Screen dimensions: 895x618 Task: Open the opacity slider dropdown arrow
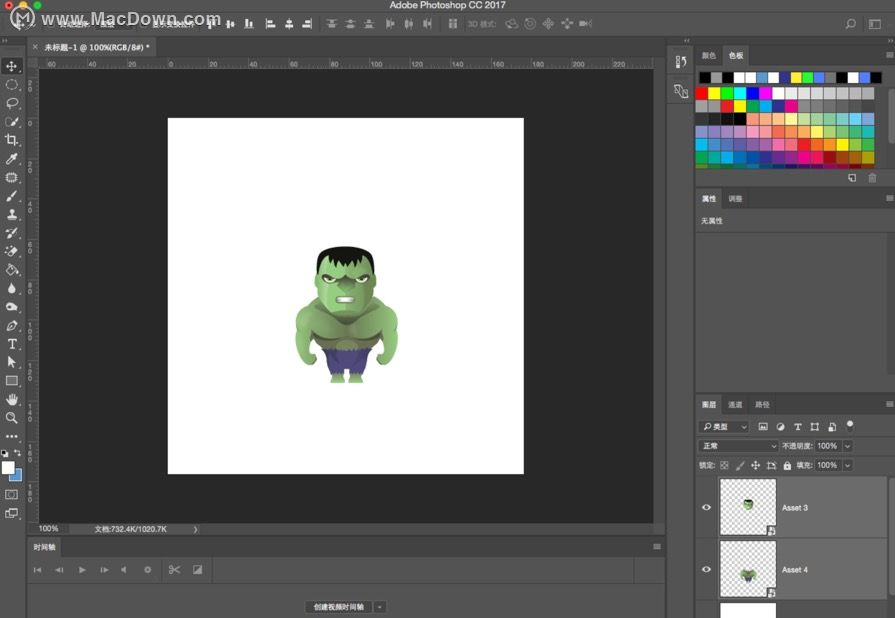click(x=848, y=446)
